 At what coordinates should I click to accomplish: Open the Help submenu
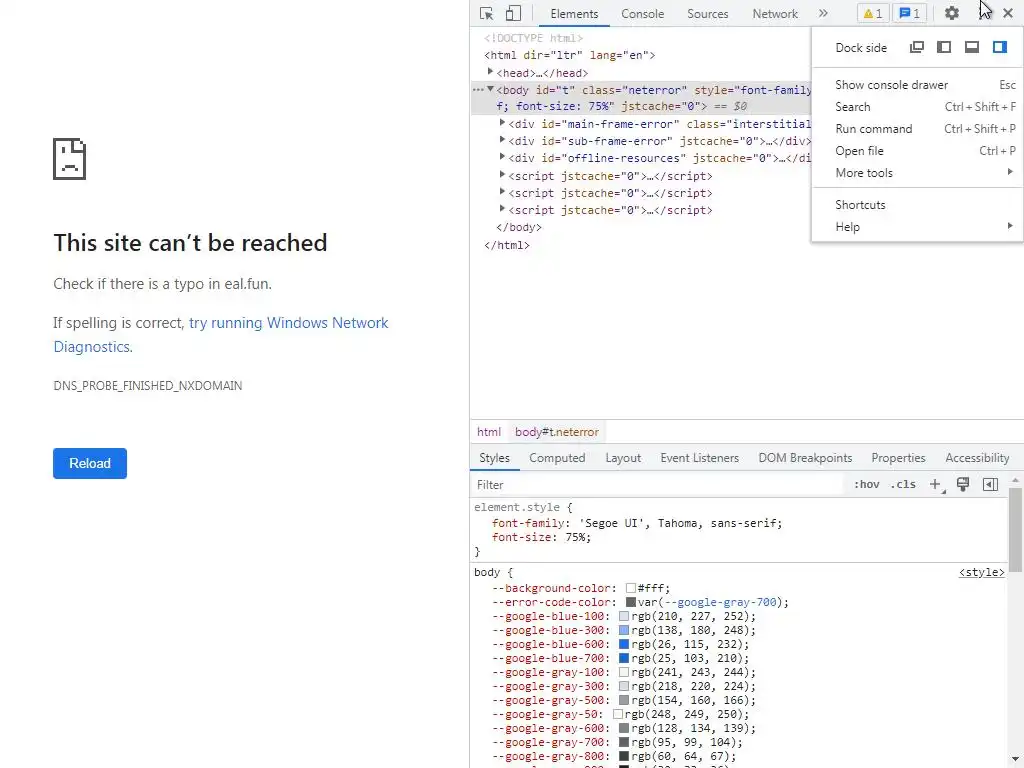tap(918, 227)
